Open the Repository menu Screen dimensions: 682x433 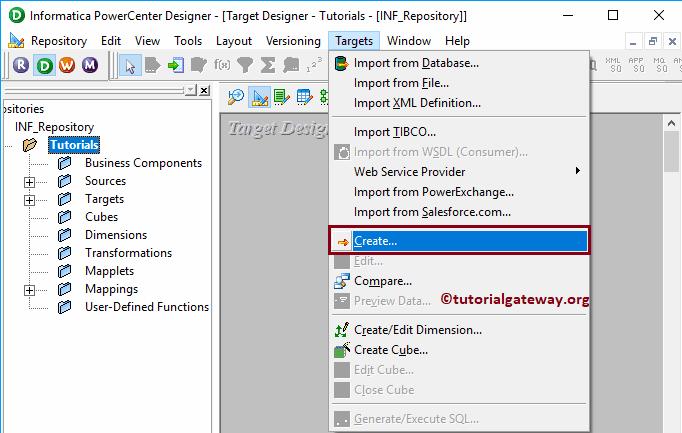tap(59, 41)
